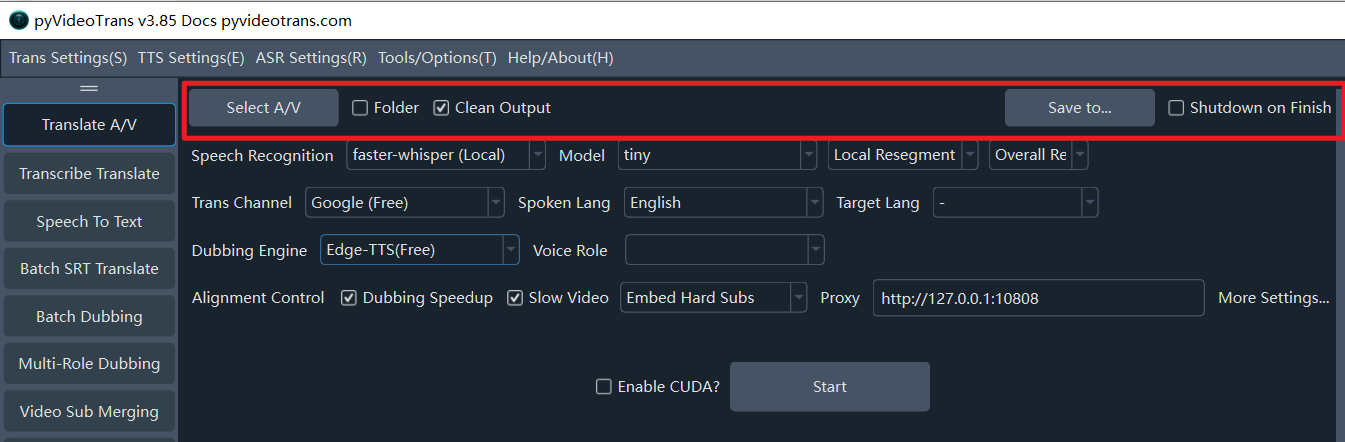
Task: Open the Trans Channel Google dropdown
Action: point(404,203)
